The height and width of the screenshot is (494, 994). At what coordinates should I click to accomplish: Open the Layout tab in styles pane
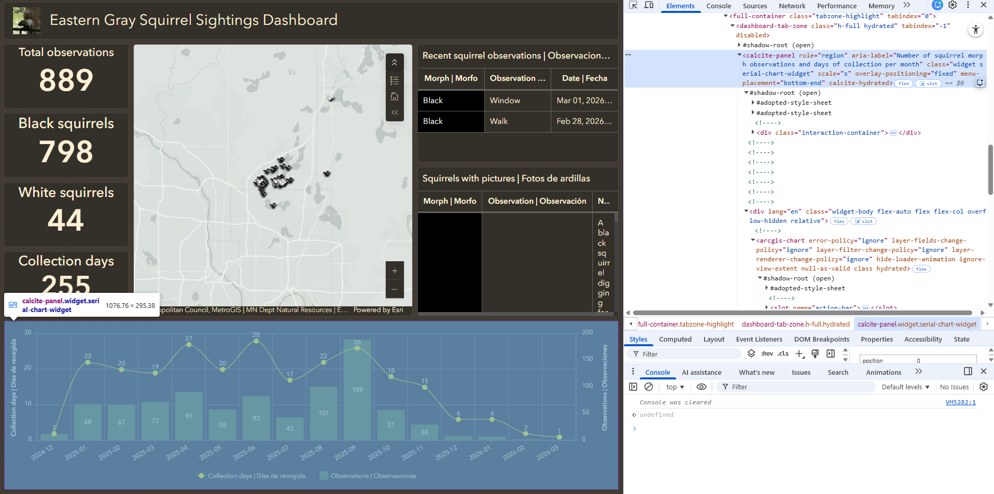[714, 339]
